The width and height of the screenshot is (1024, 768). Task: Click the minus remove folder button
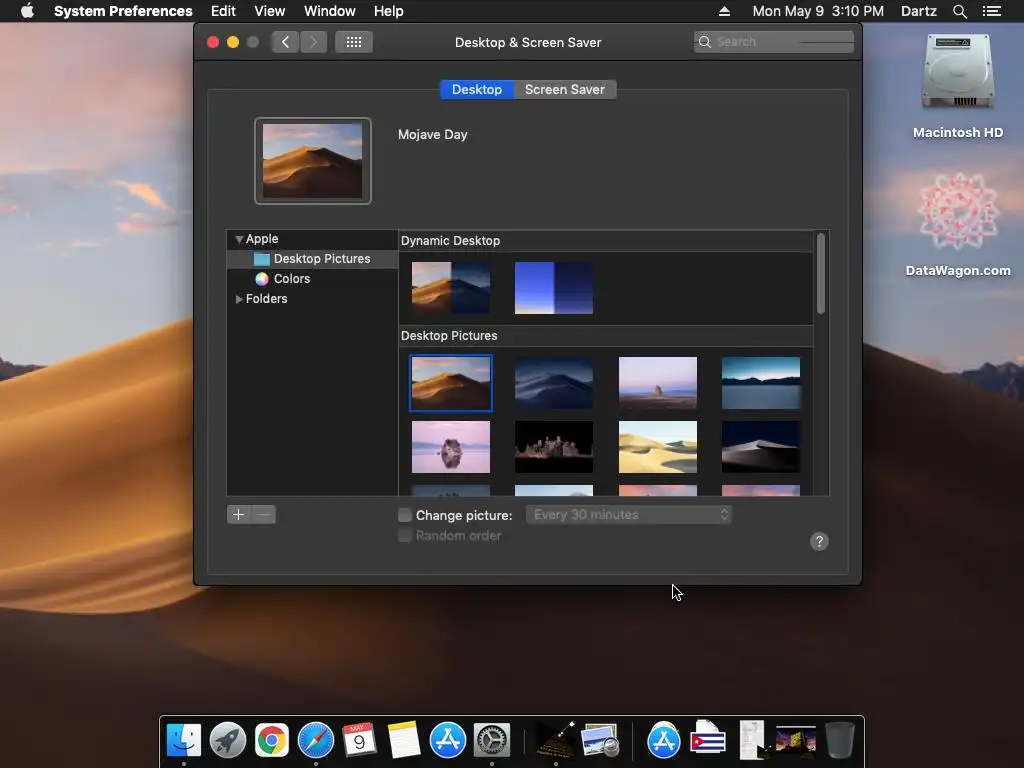click(264, 515)
